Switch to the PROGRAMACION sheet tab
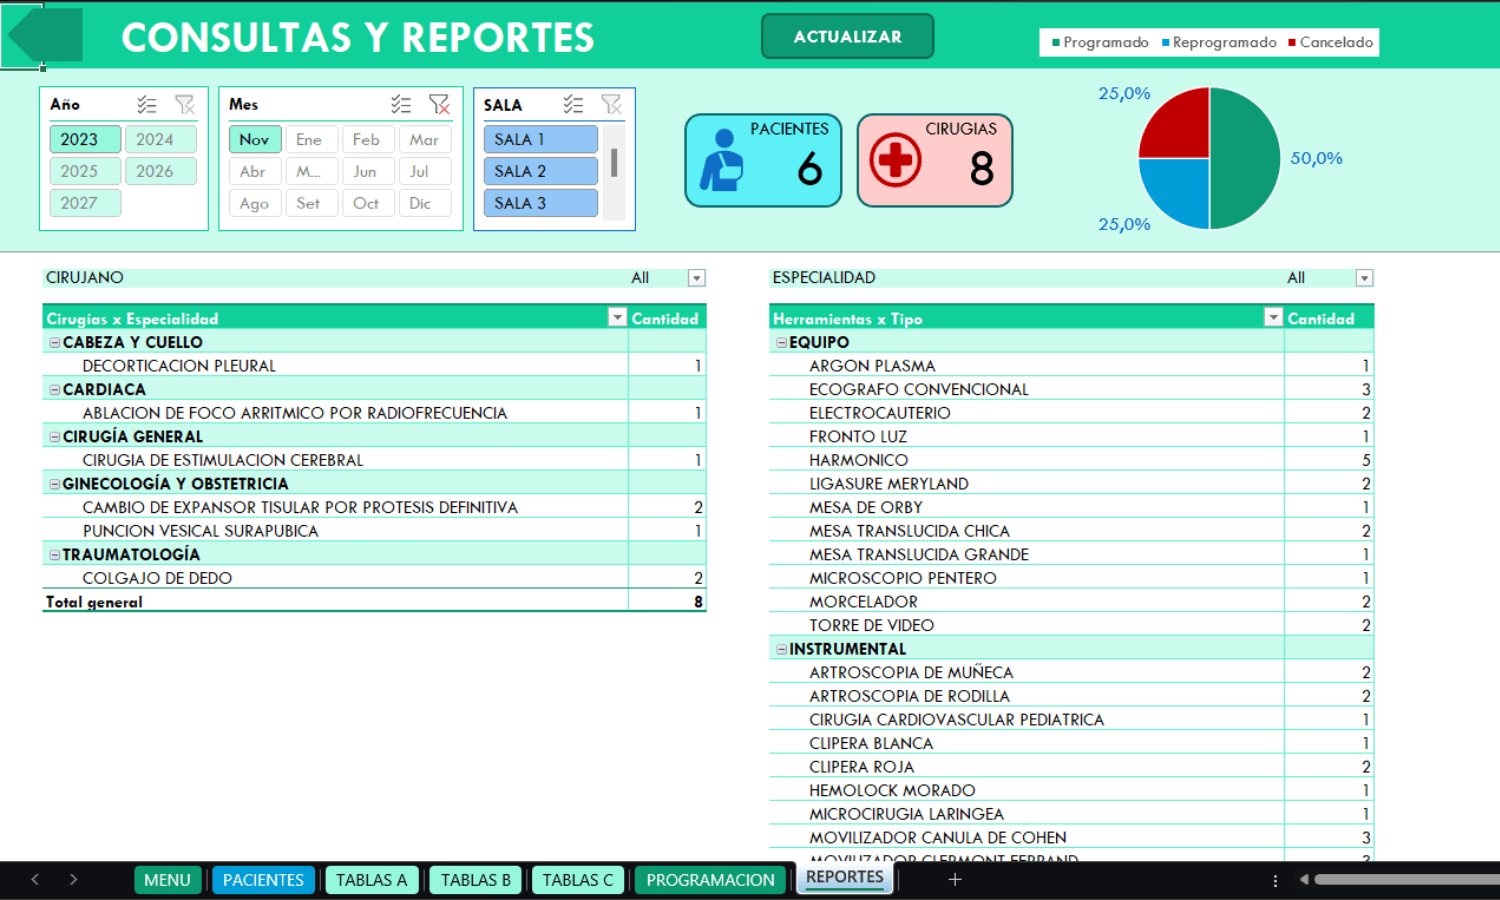The height and width of the screenshot is (900, 1500). (710, 880)
